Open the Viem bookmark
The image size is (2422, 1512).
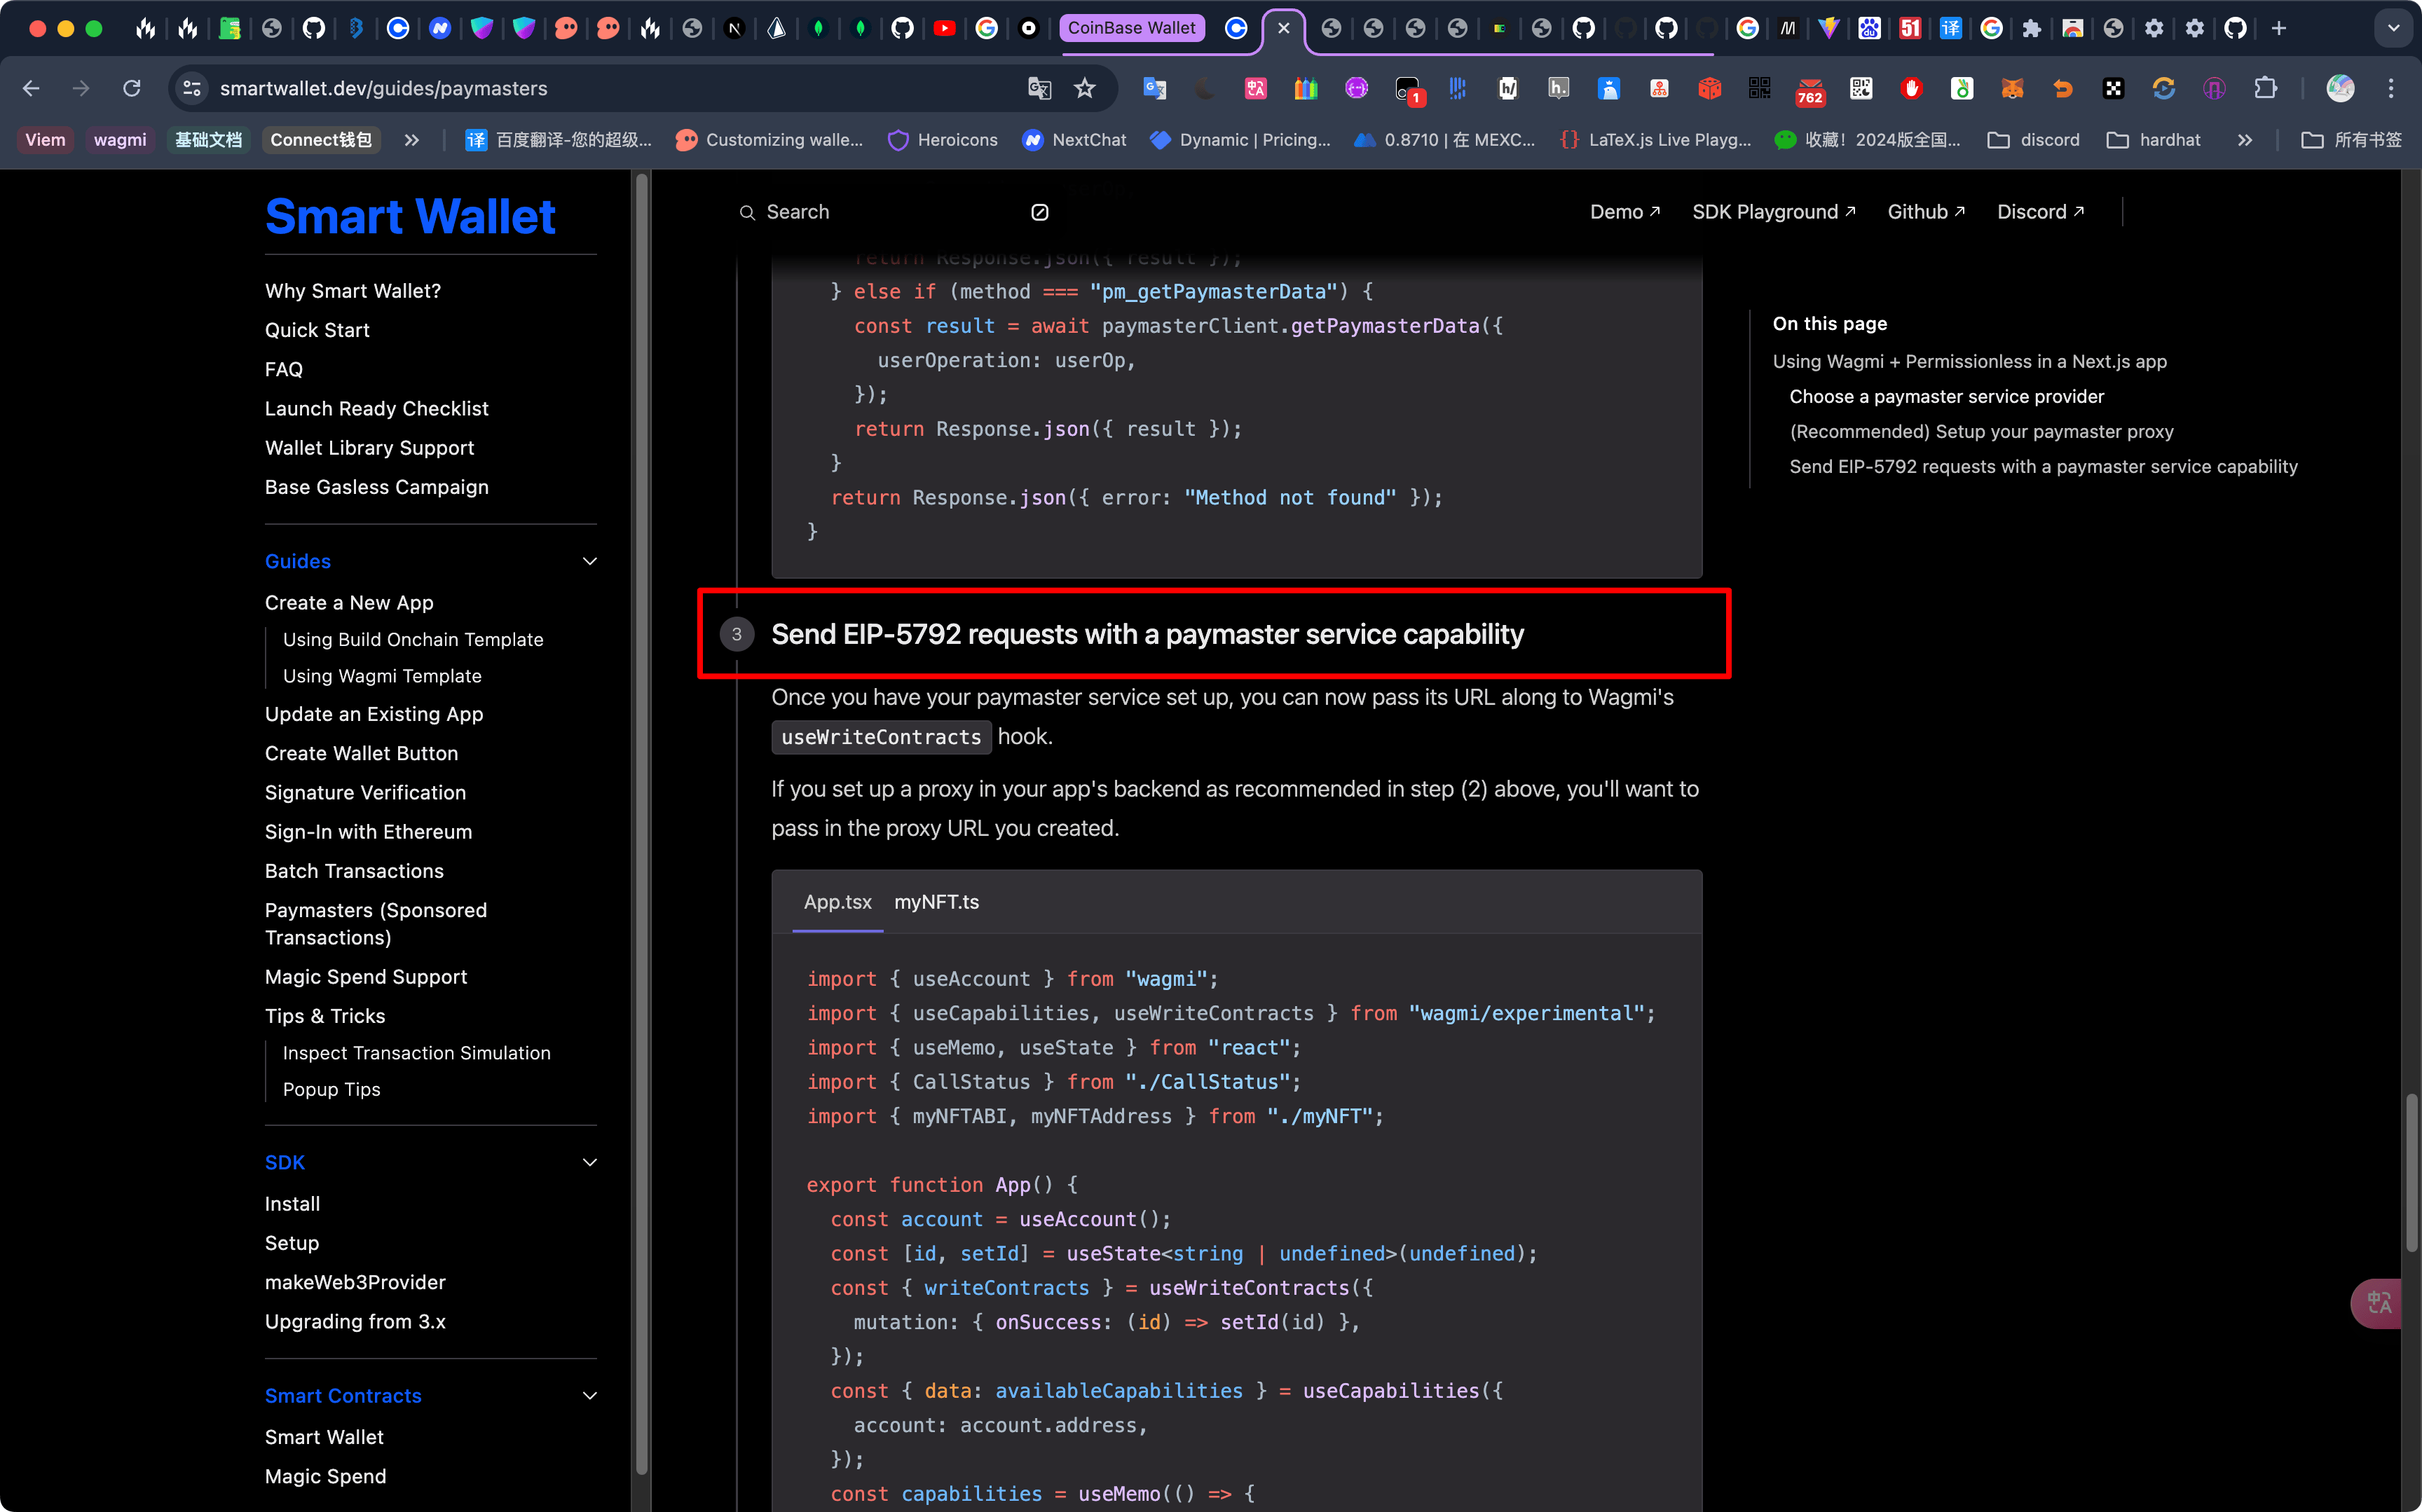(45, 140)
